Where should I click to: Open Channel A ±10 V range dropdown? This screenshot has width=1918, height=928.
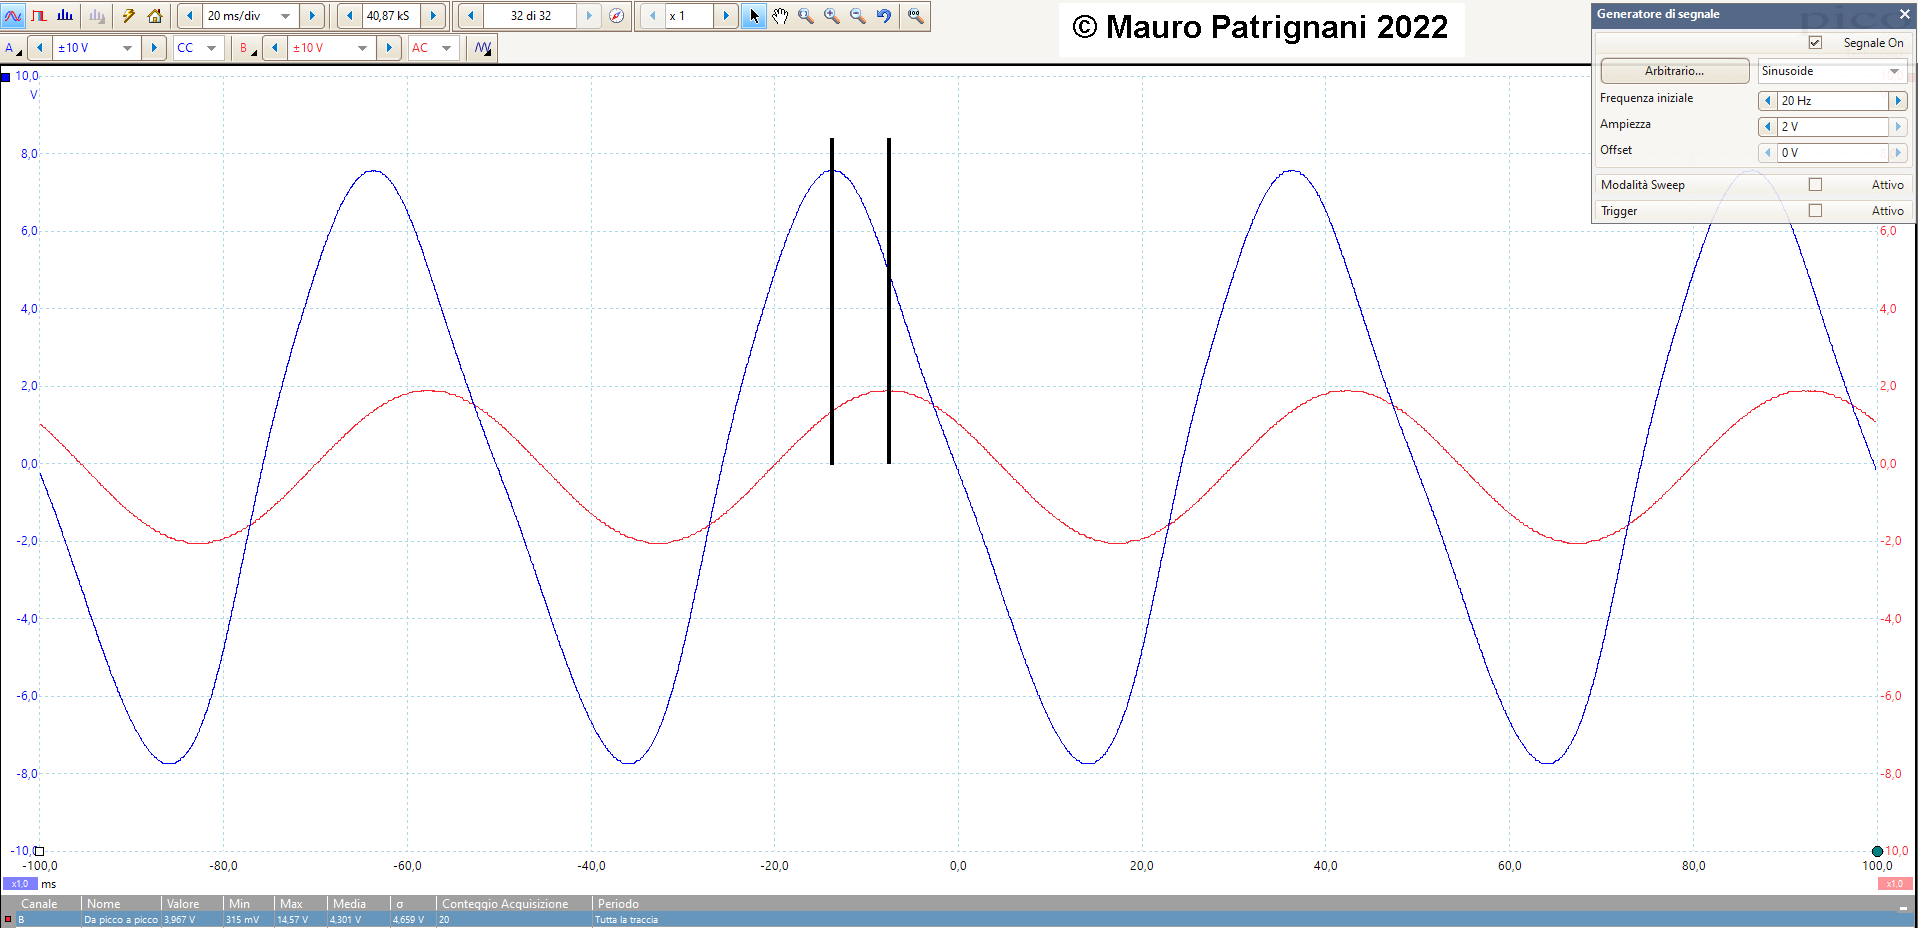127,48
